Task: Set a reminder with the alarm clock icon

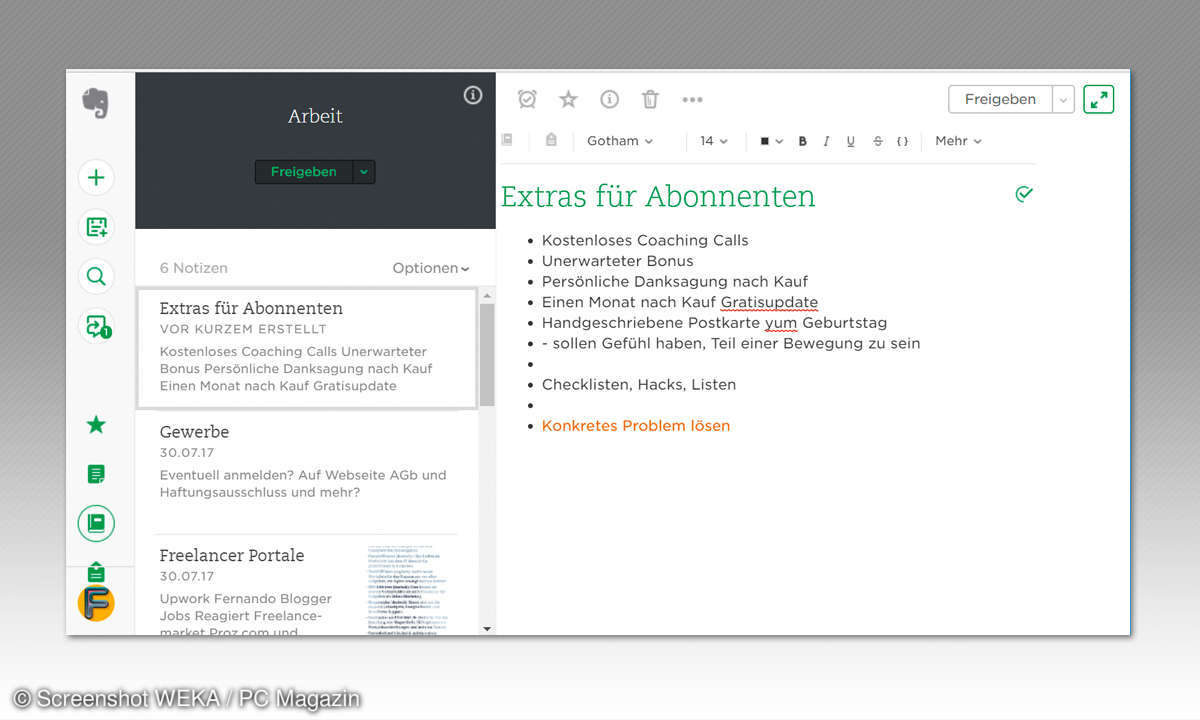Action: point(527,99)
